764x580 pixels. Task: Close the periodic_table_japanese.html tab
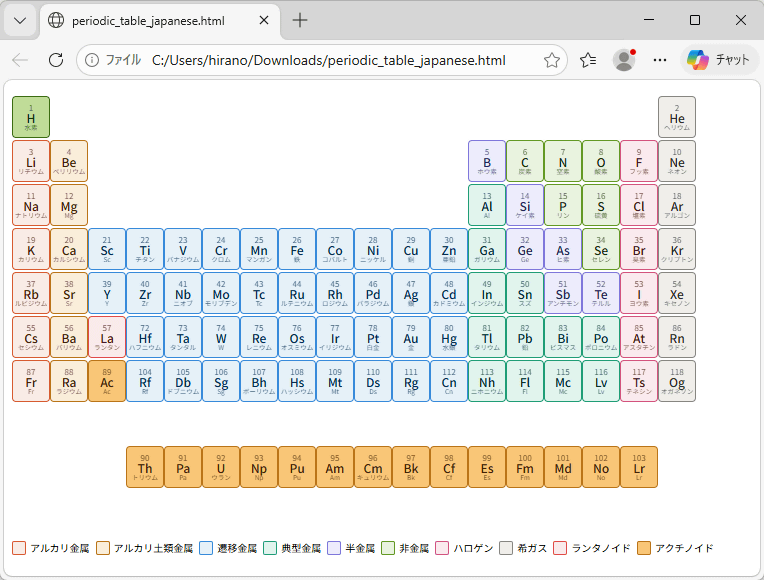pos(262,20)
